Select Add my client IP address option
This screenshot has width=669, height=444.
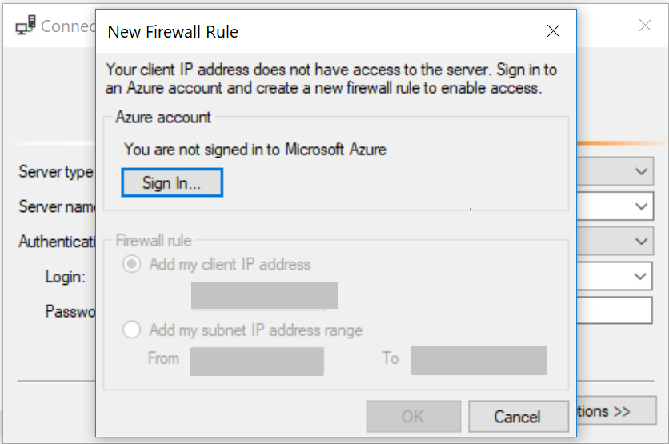pos(131,265)
